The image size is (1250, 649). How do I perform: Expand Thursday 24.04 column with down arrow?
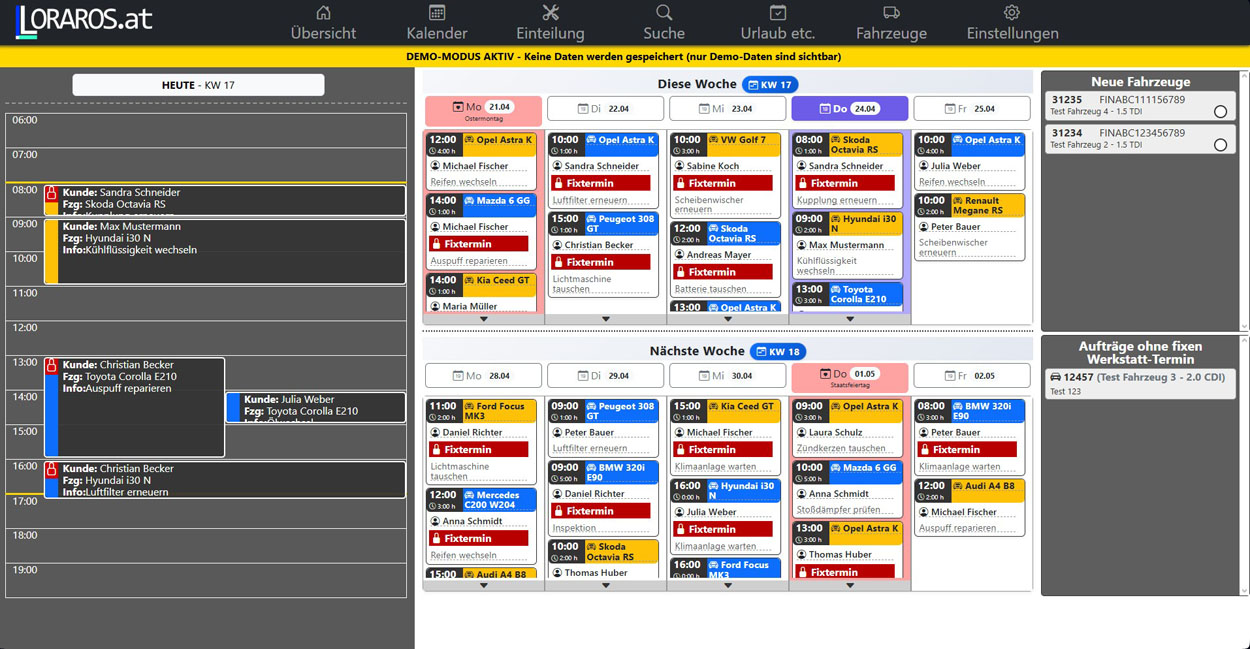(850, 319)
